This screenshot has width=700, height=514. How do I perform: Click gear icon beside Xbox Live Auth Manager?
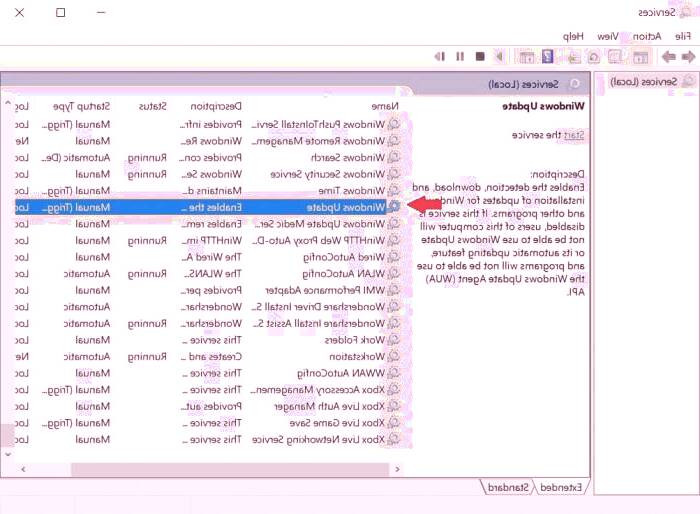point(393,406)
